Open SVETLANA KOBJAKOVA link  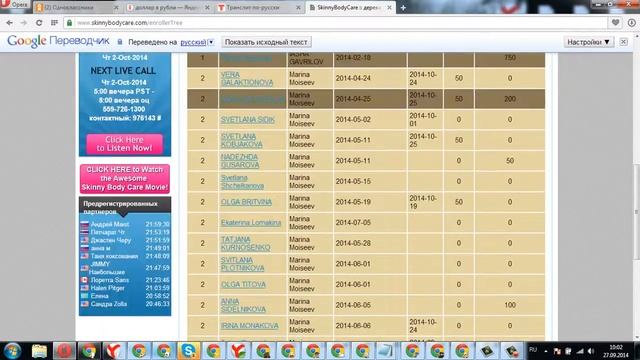pos(242,140)
